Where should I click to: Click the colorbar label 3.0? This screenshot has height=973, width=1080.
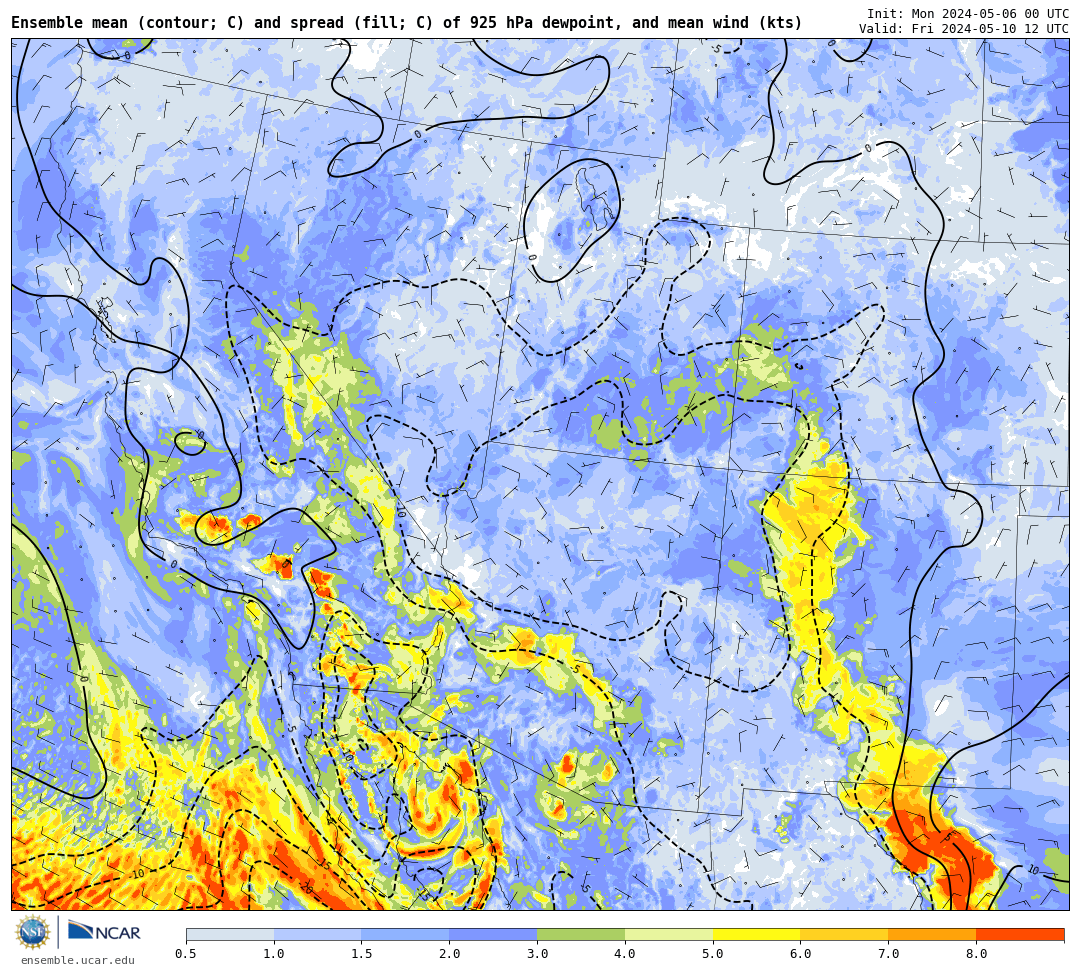click(537, 954)
